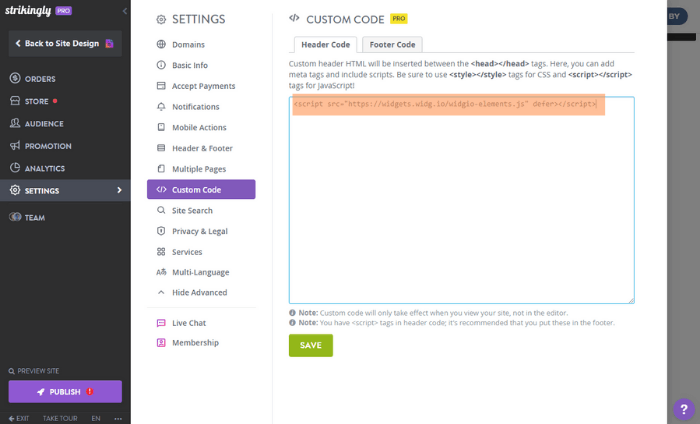The height and width of the screenshot is (424, 700).
Task: Click the Promotion megaphone icon
Action: (x=15, y=145)
